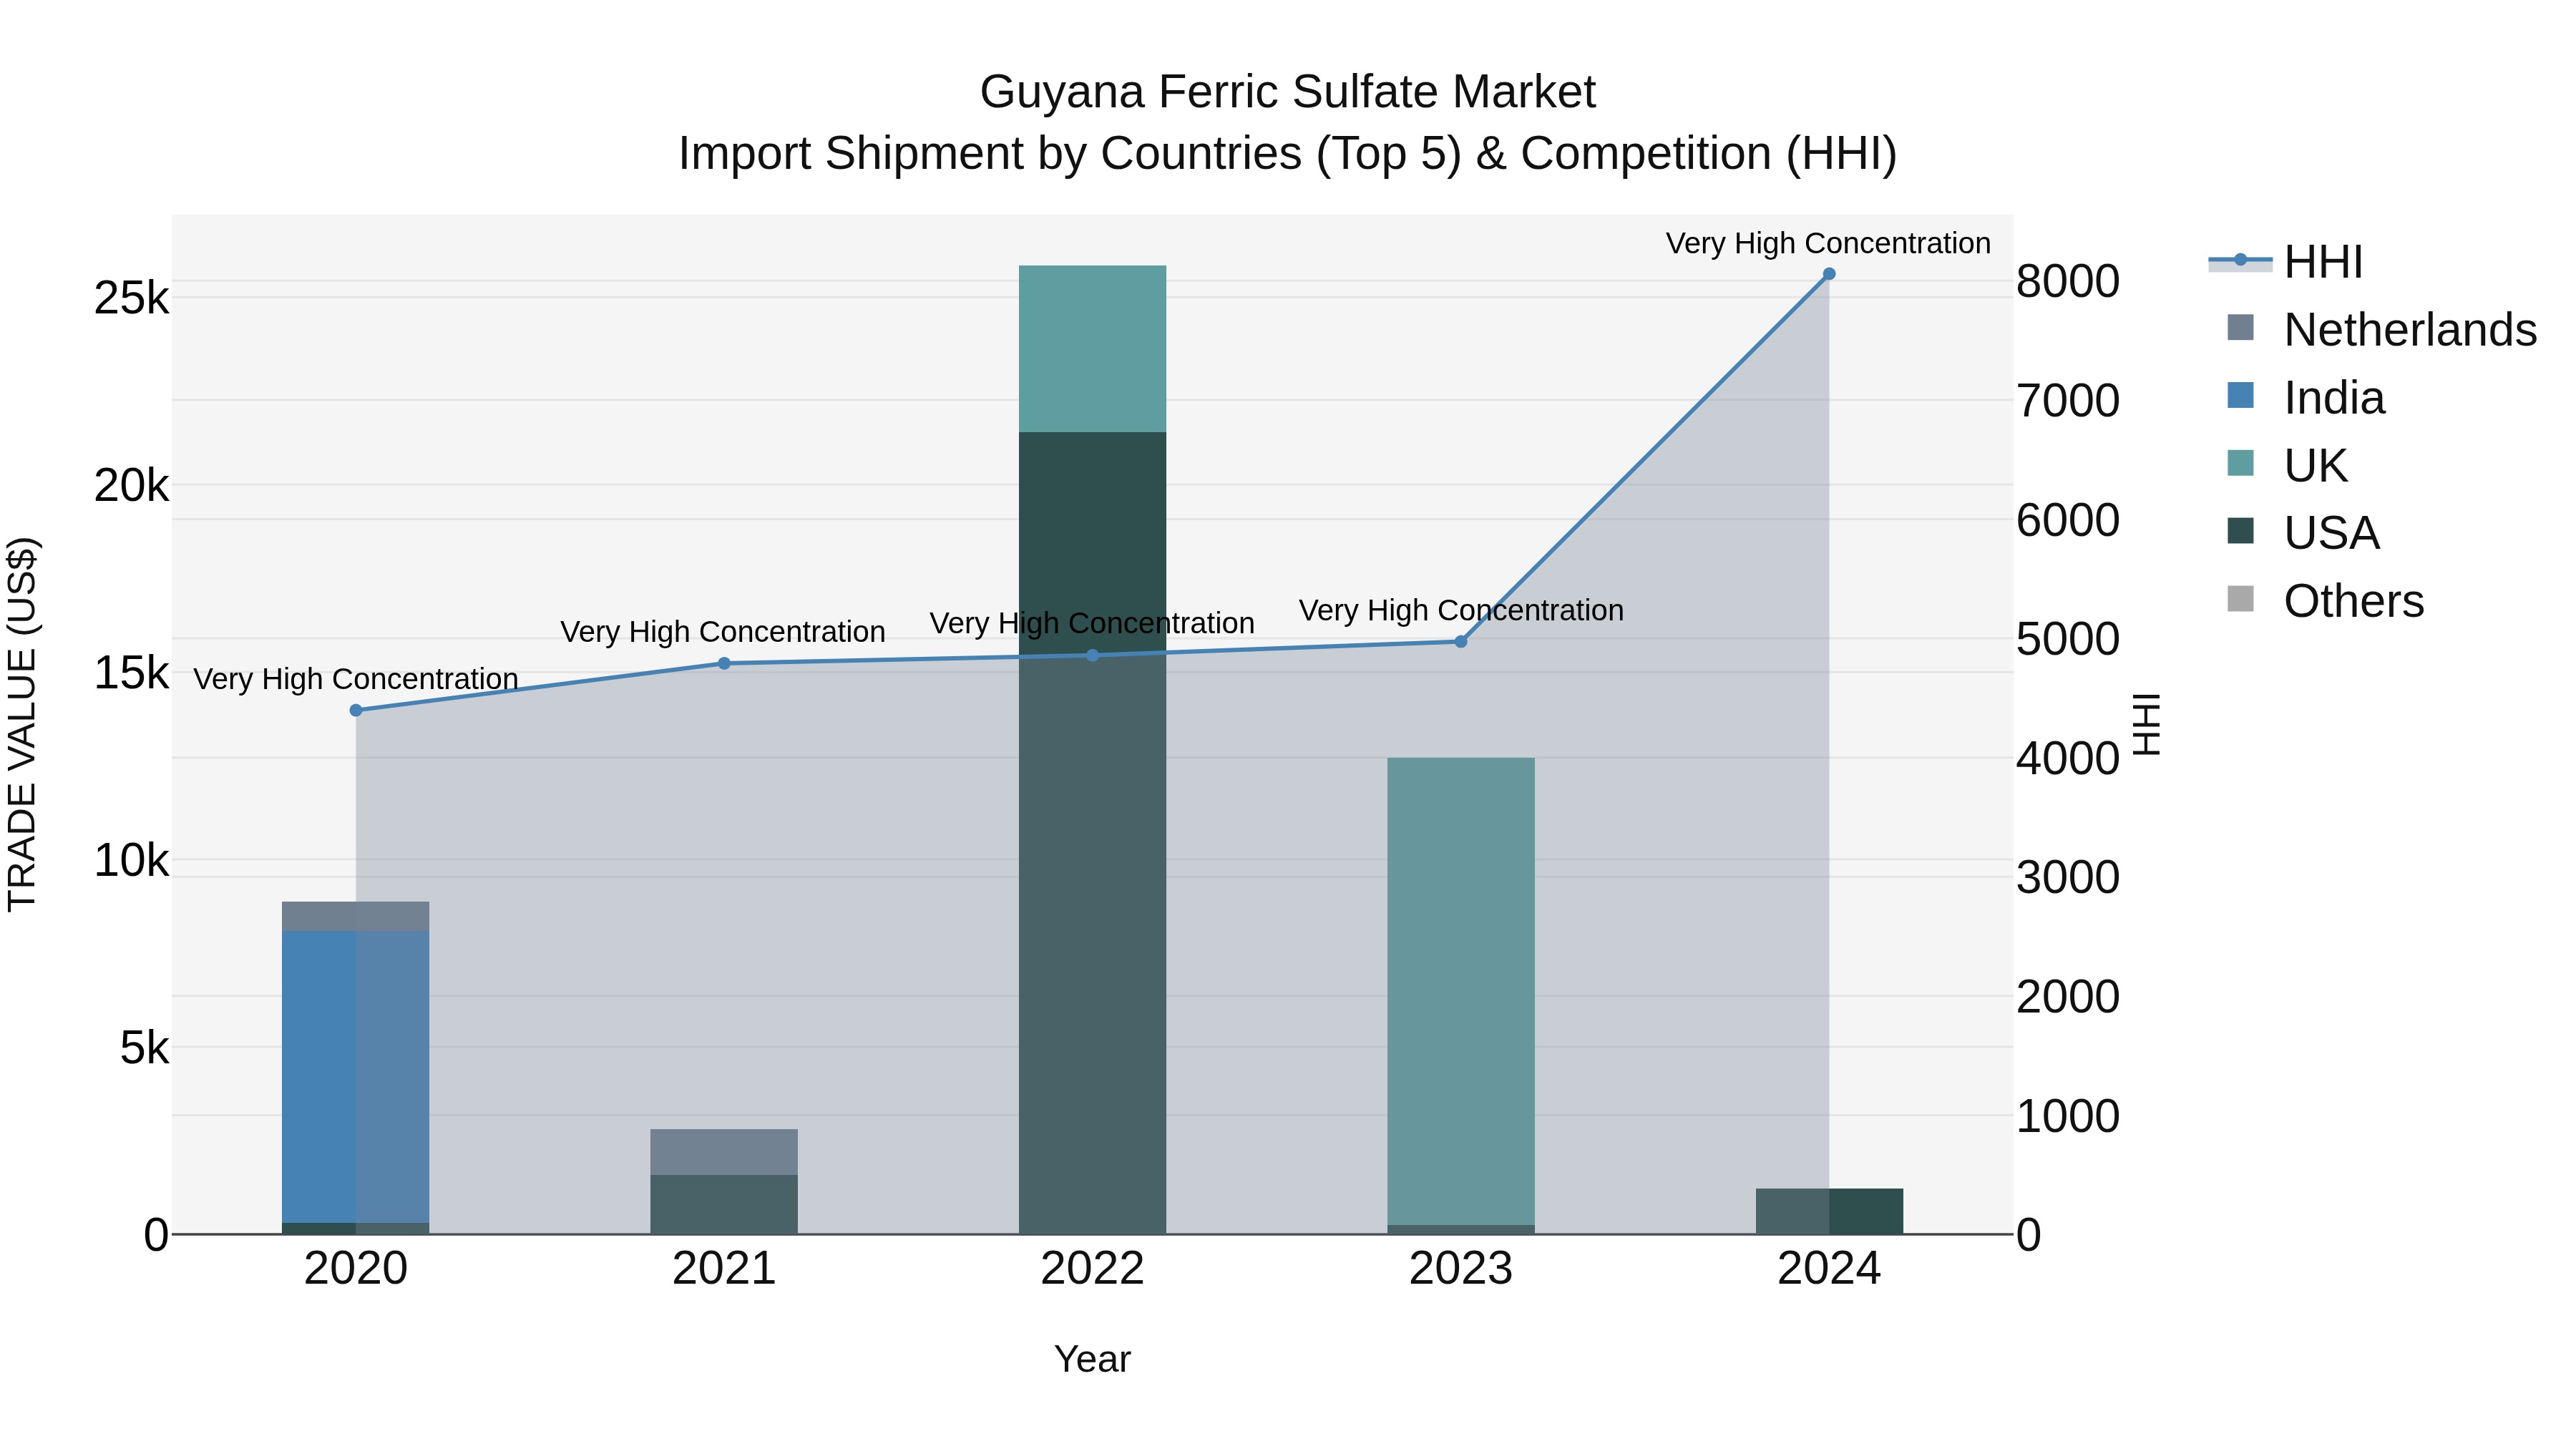Click the Others legend color swatch

pyautogui.click(x=2241, y=599)
